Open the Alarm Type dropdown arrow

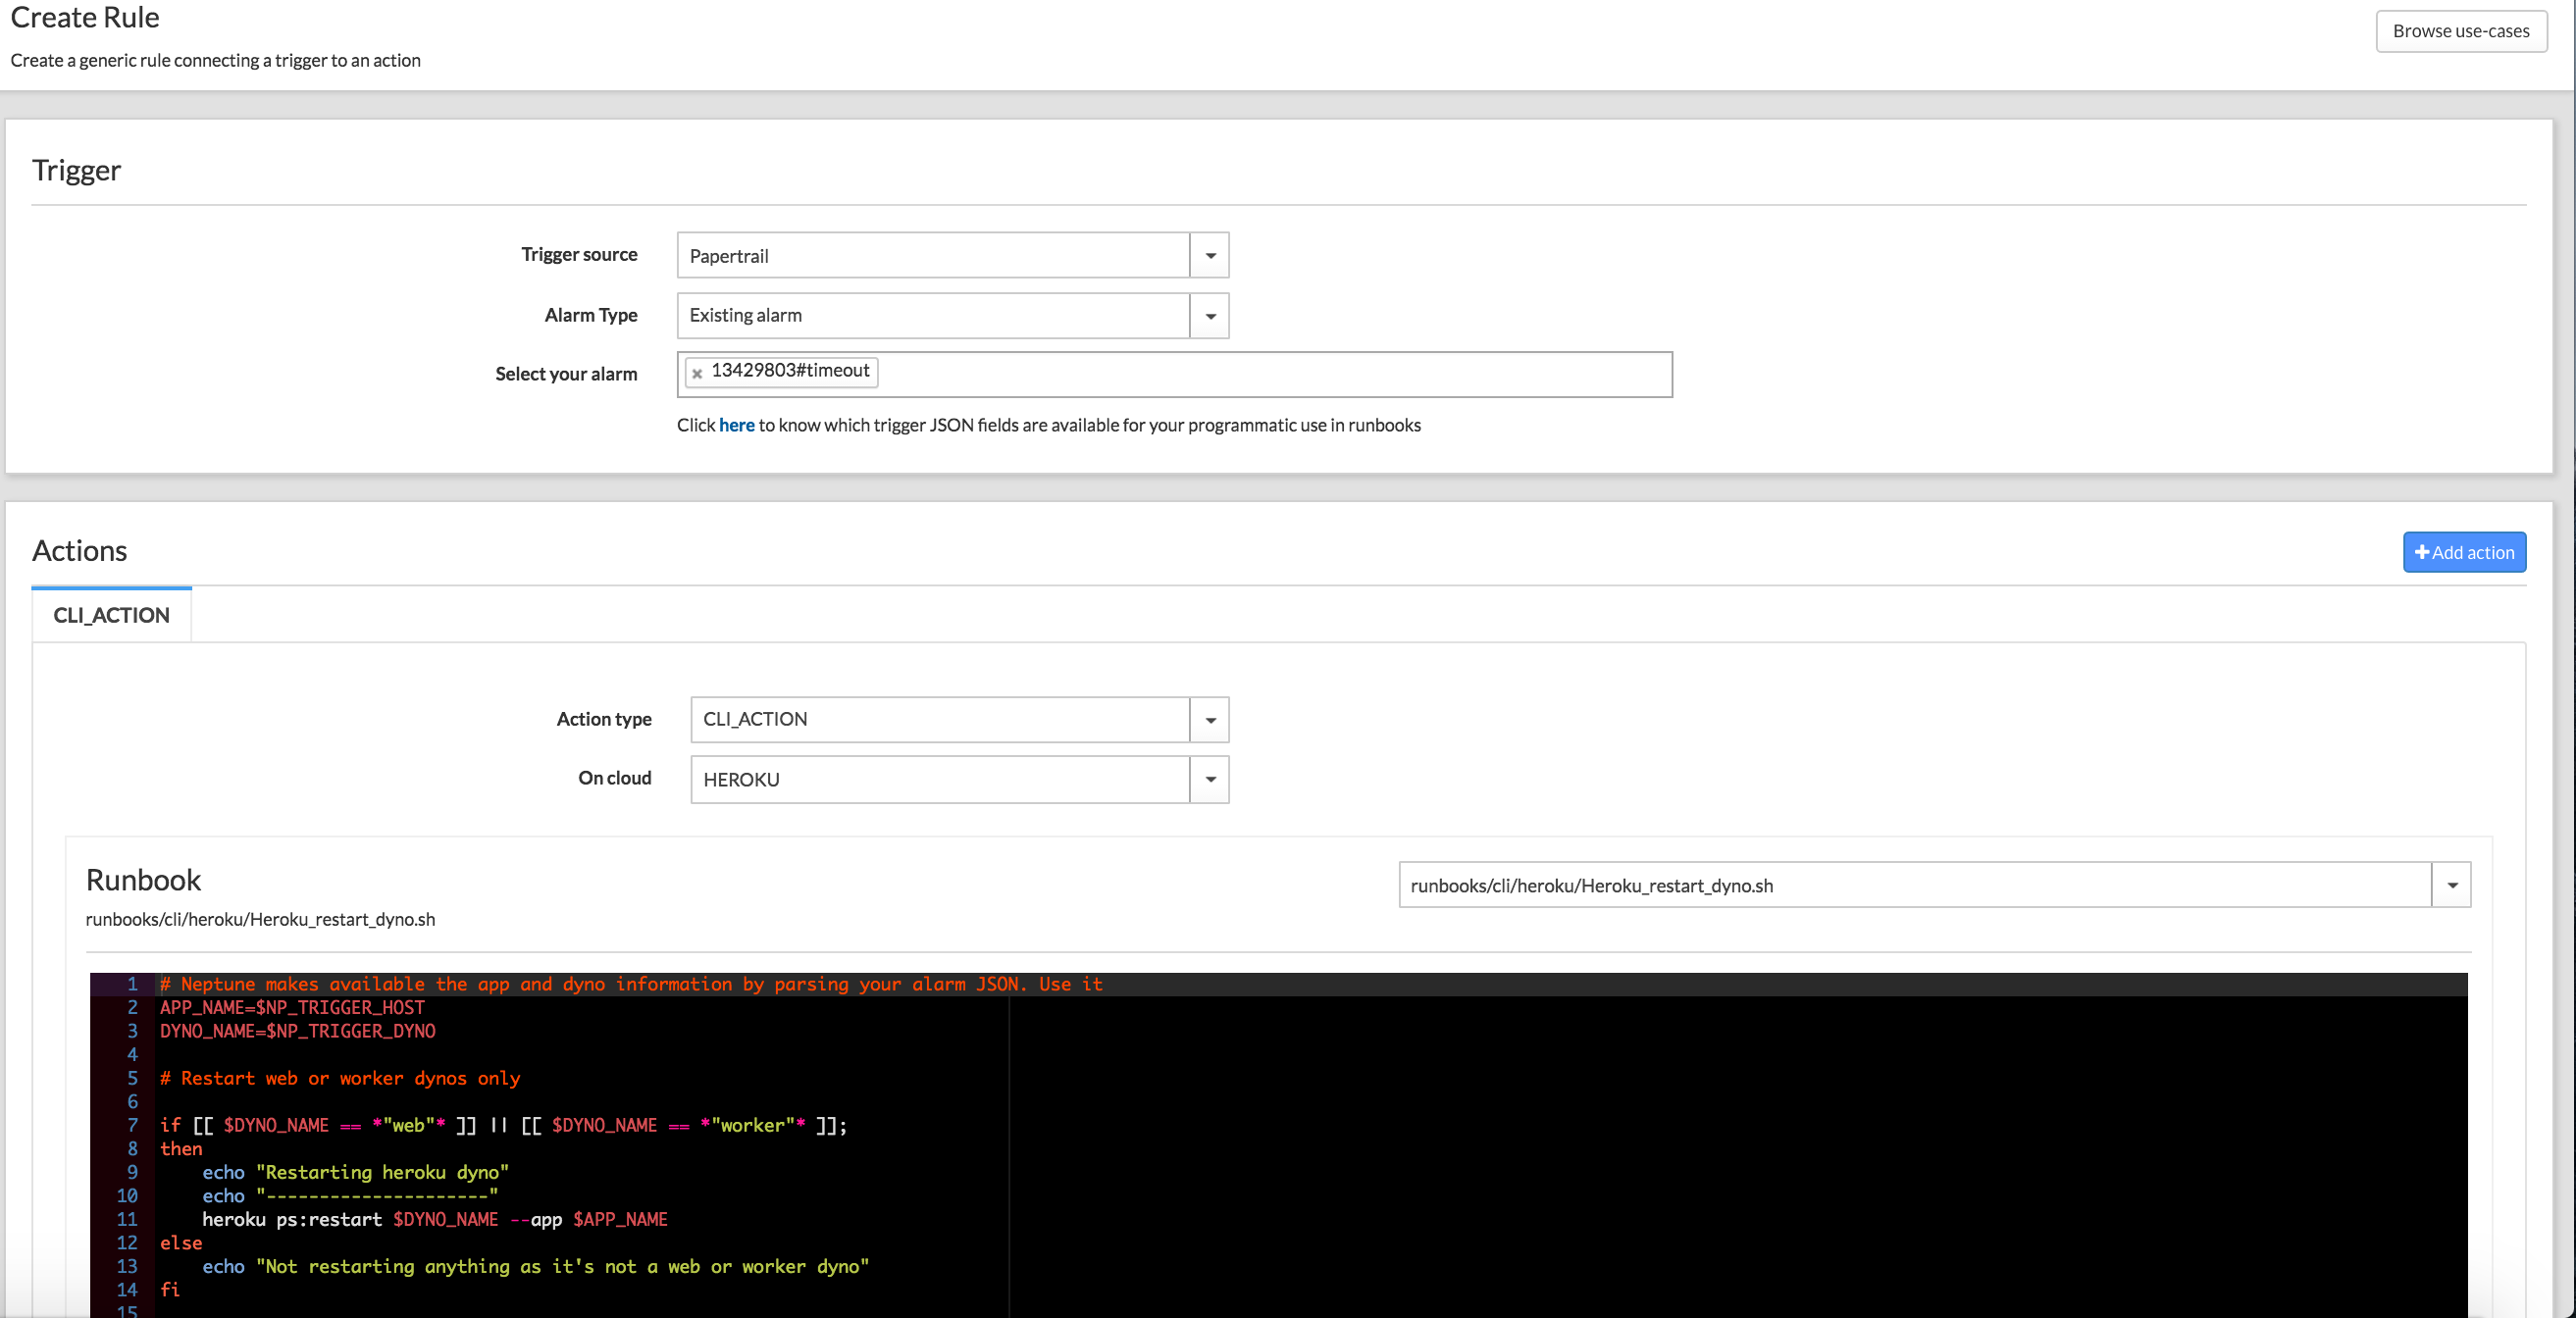1209,316
